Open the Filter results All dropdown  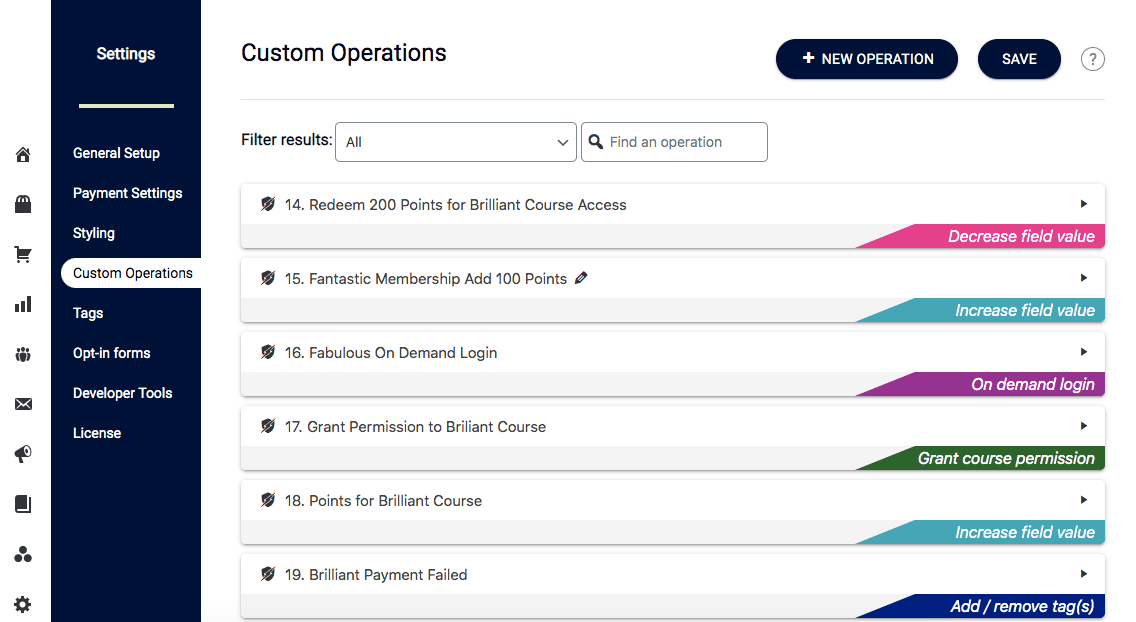455,142
